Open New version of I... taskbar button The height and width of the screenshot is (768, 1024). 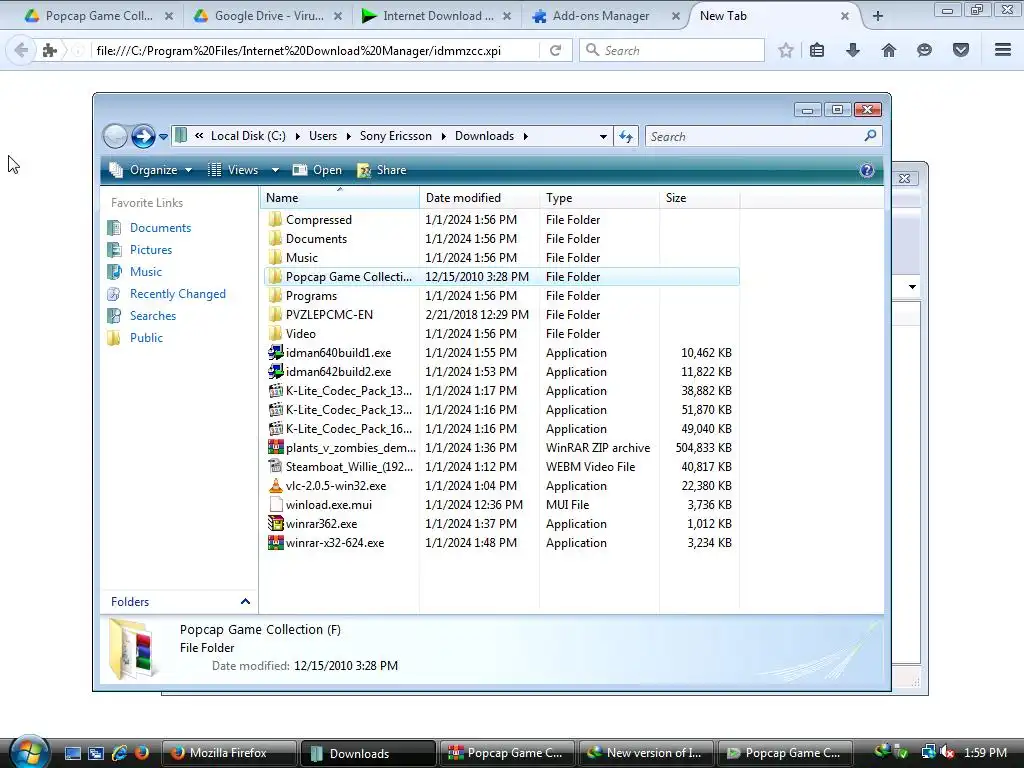pyautogui.click(x=646, y=753)
